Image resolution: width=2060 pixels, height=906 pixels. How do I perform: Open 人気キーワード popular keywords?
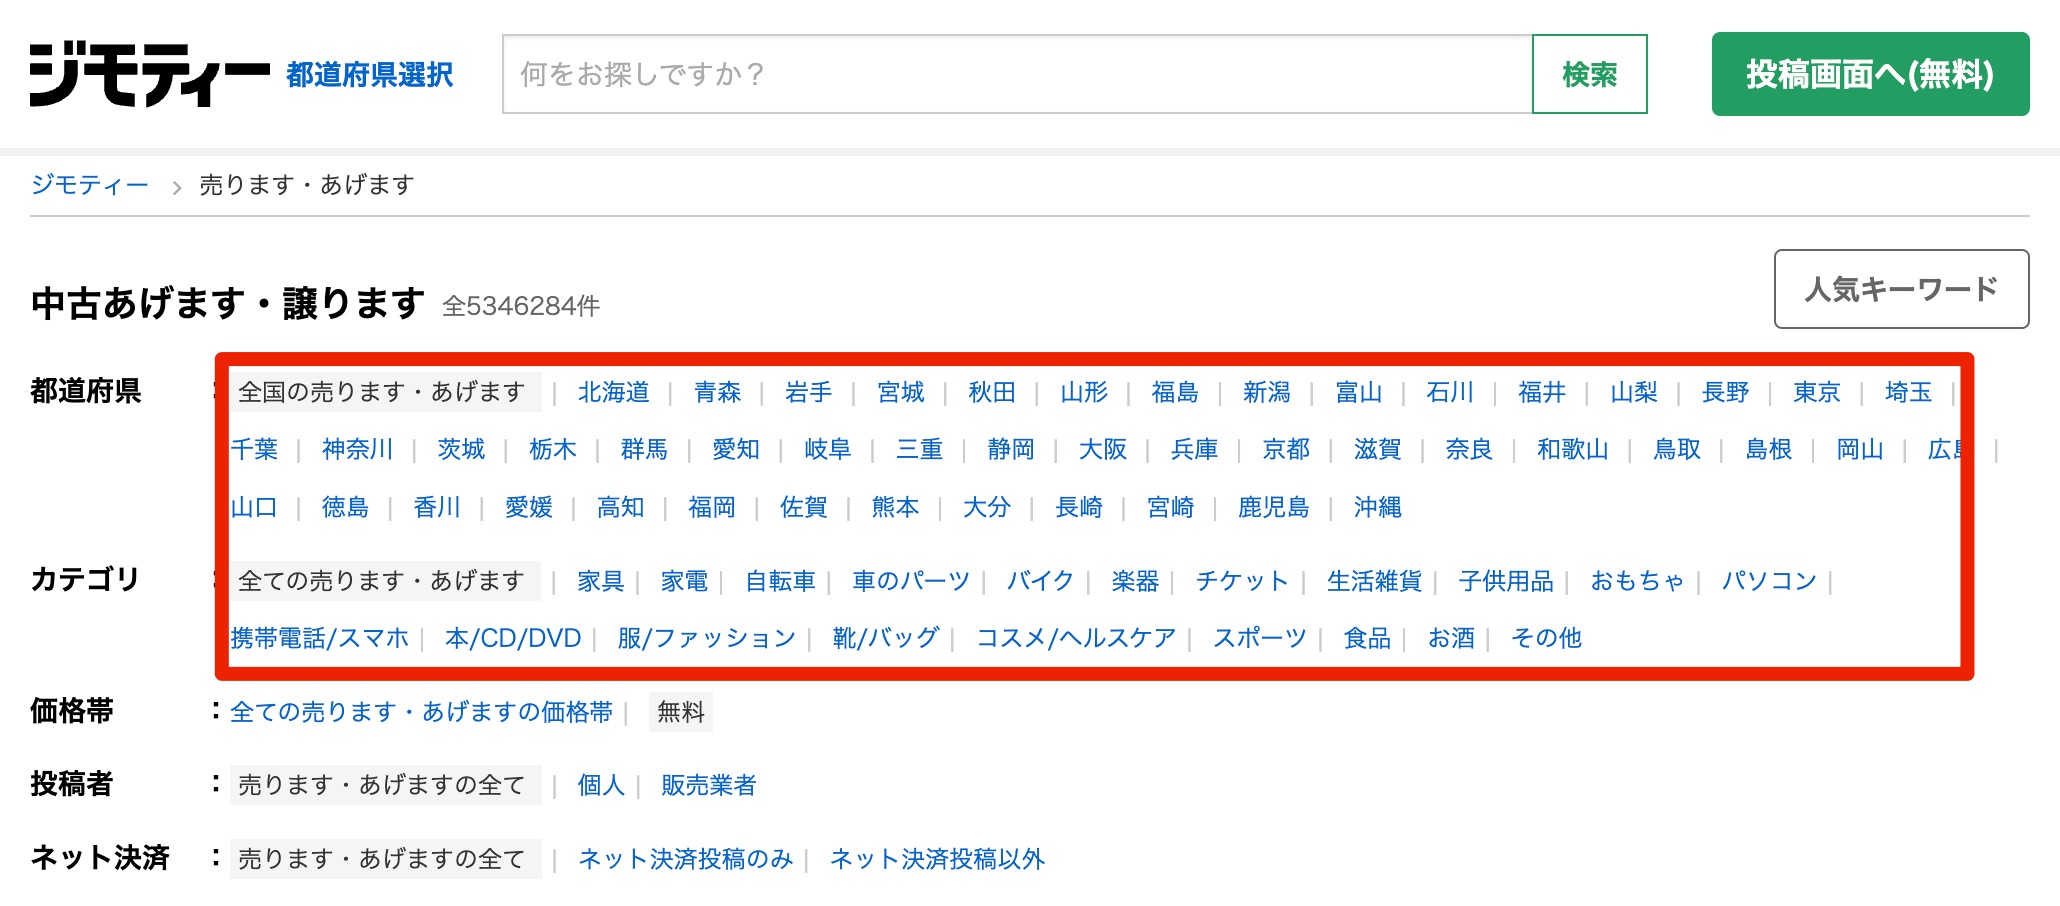click(1901, 289)
